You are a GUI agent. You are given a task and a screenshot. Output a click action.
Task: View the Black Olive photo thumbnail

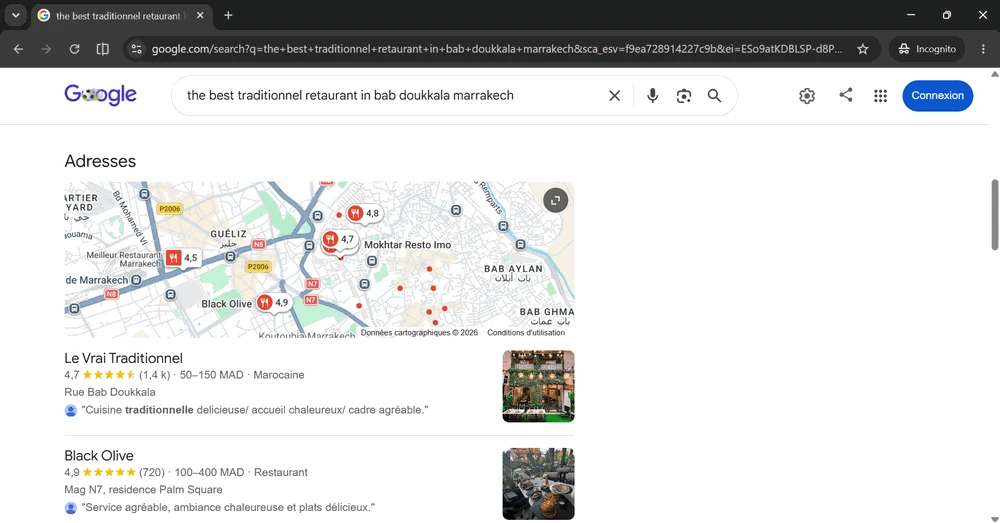pyautogui.click(x=538, y=483)
